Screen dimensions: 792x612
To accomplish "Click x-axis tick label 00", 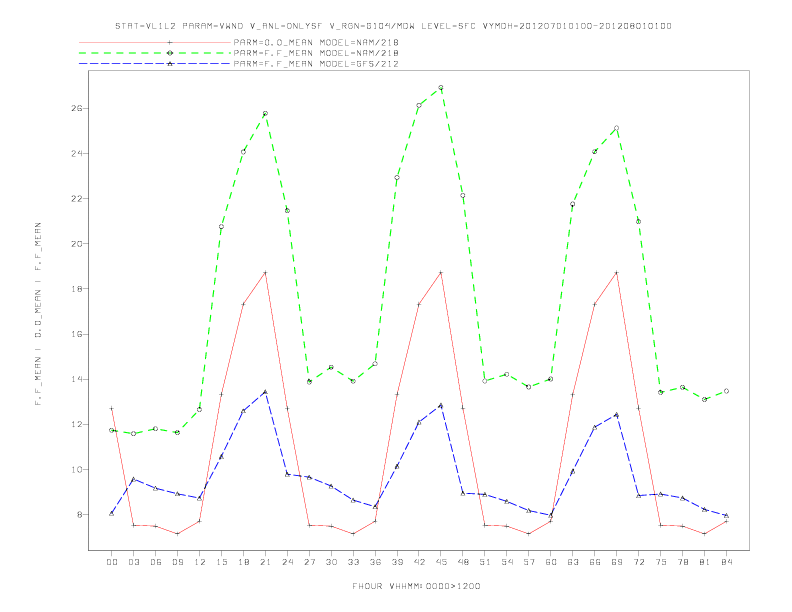I will [112, 562].
